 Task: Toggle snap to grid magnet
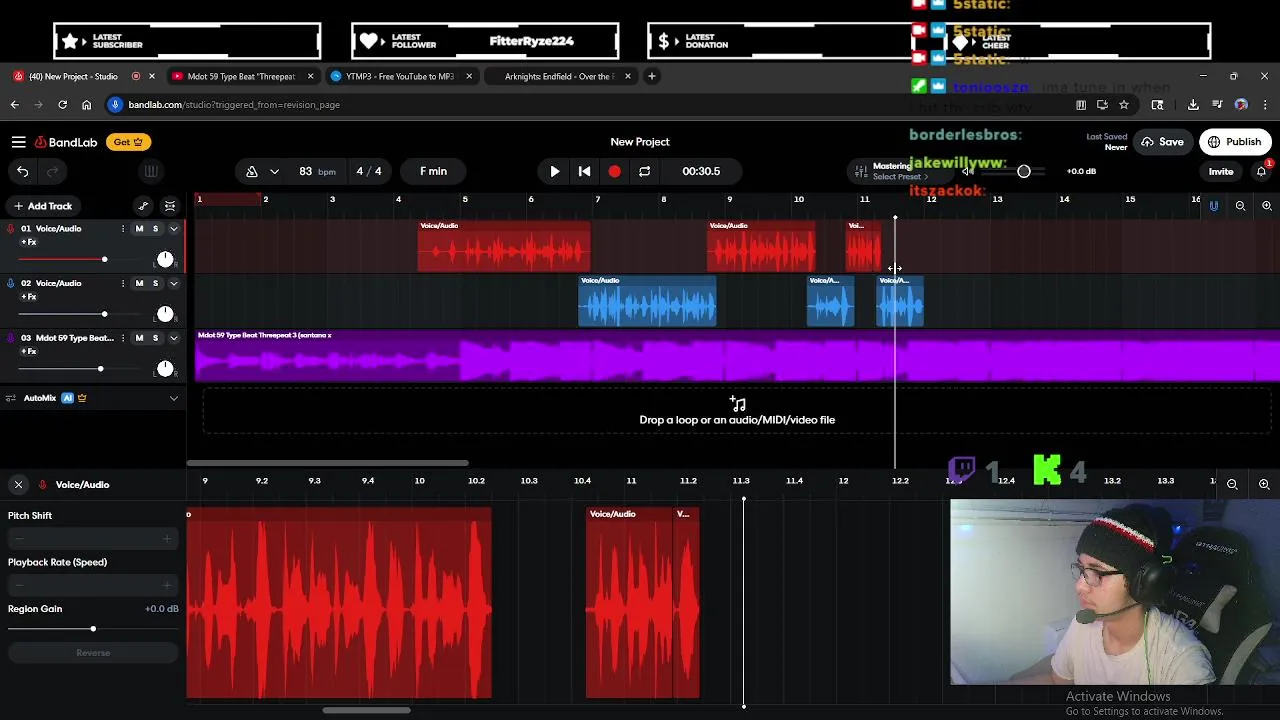(1214, 206)
